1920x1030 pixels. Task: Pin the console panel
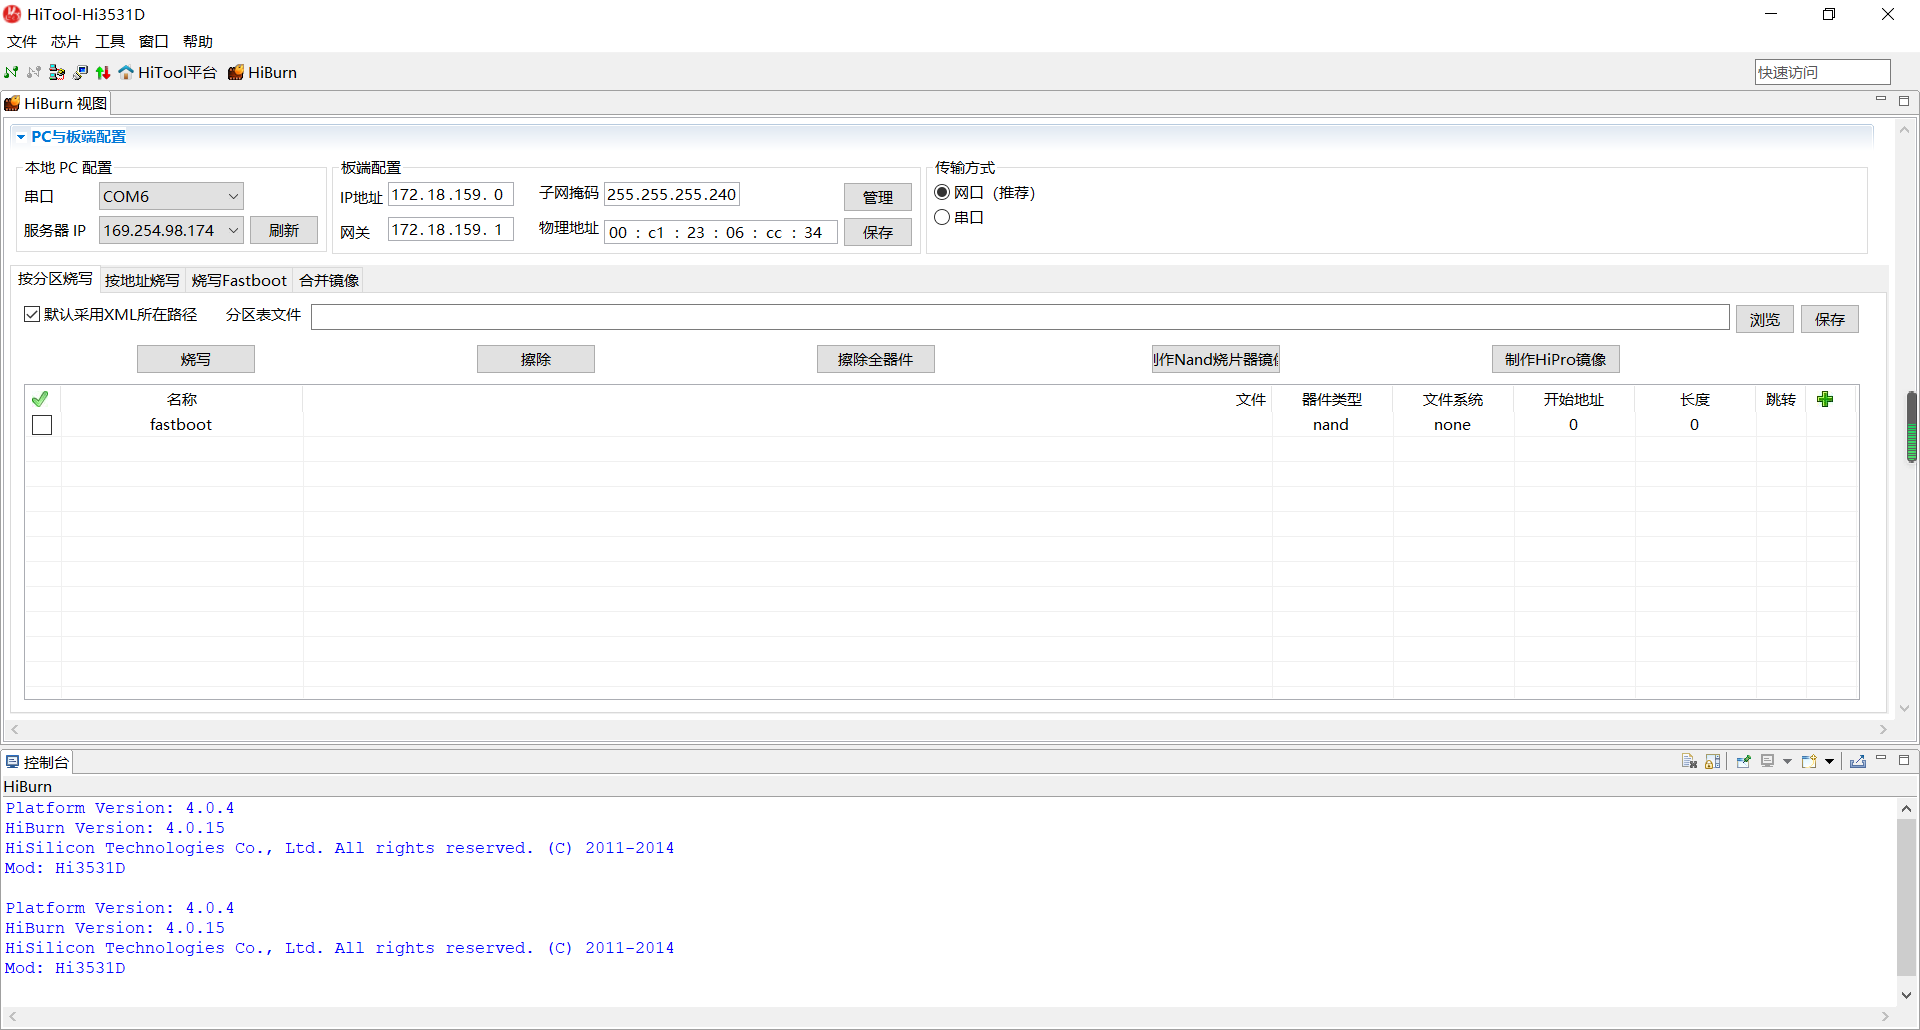click(1743, 761)
